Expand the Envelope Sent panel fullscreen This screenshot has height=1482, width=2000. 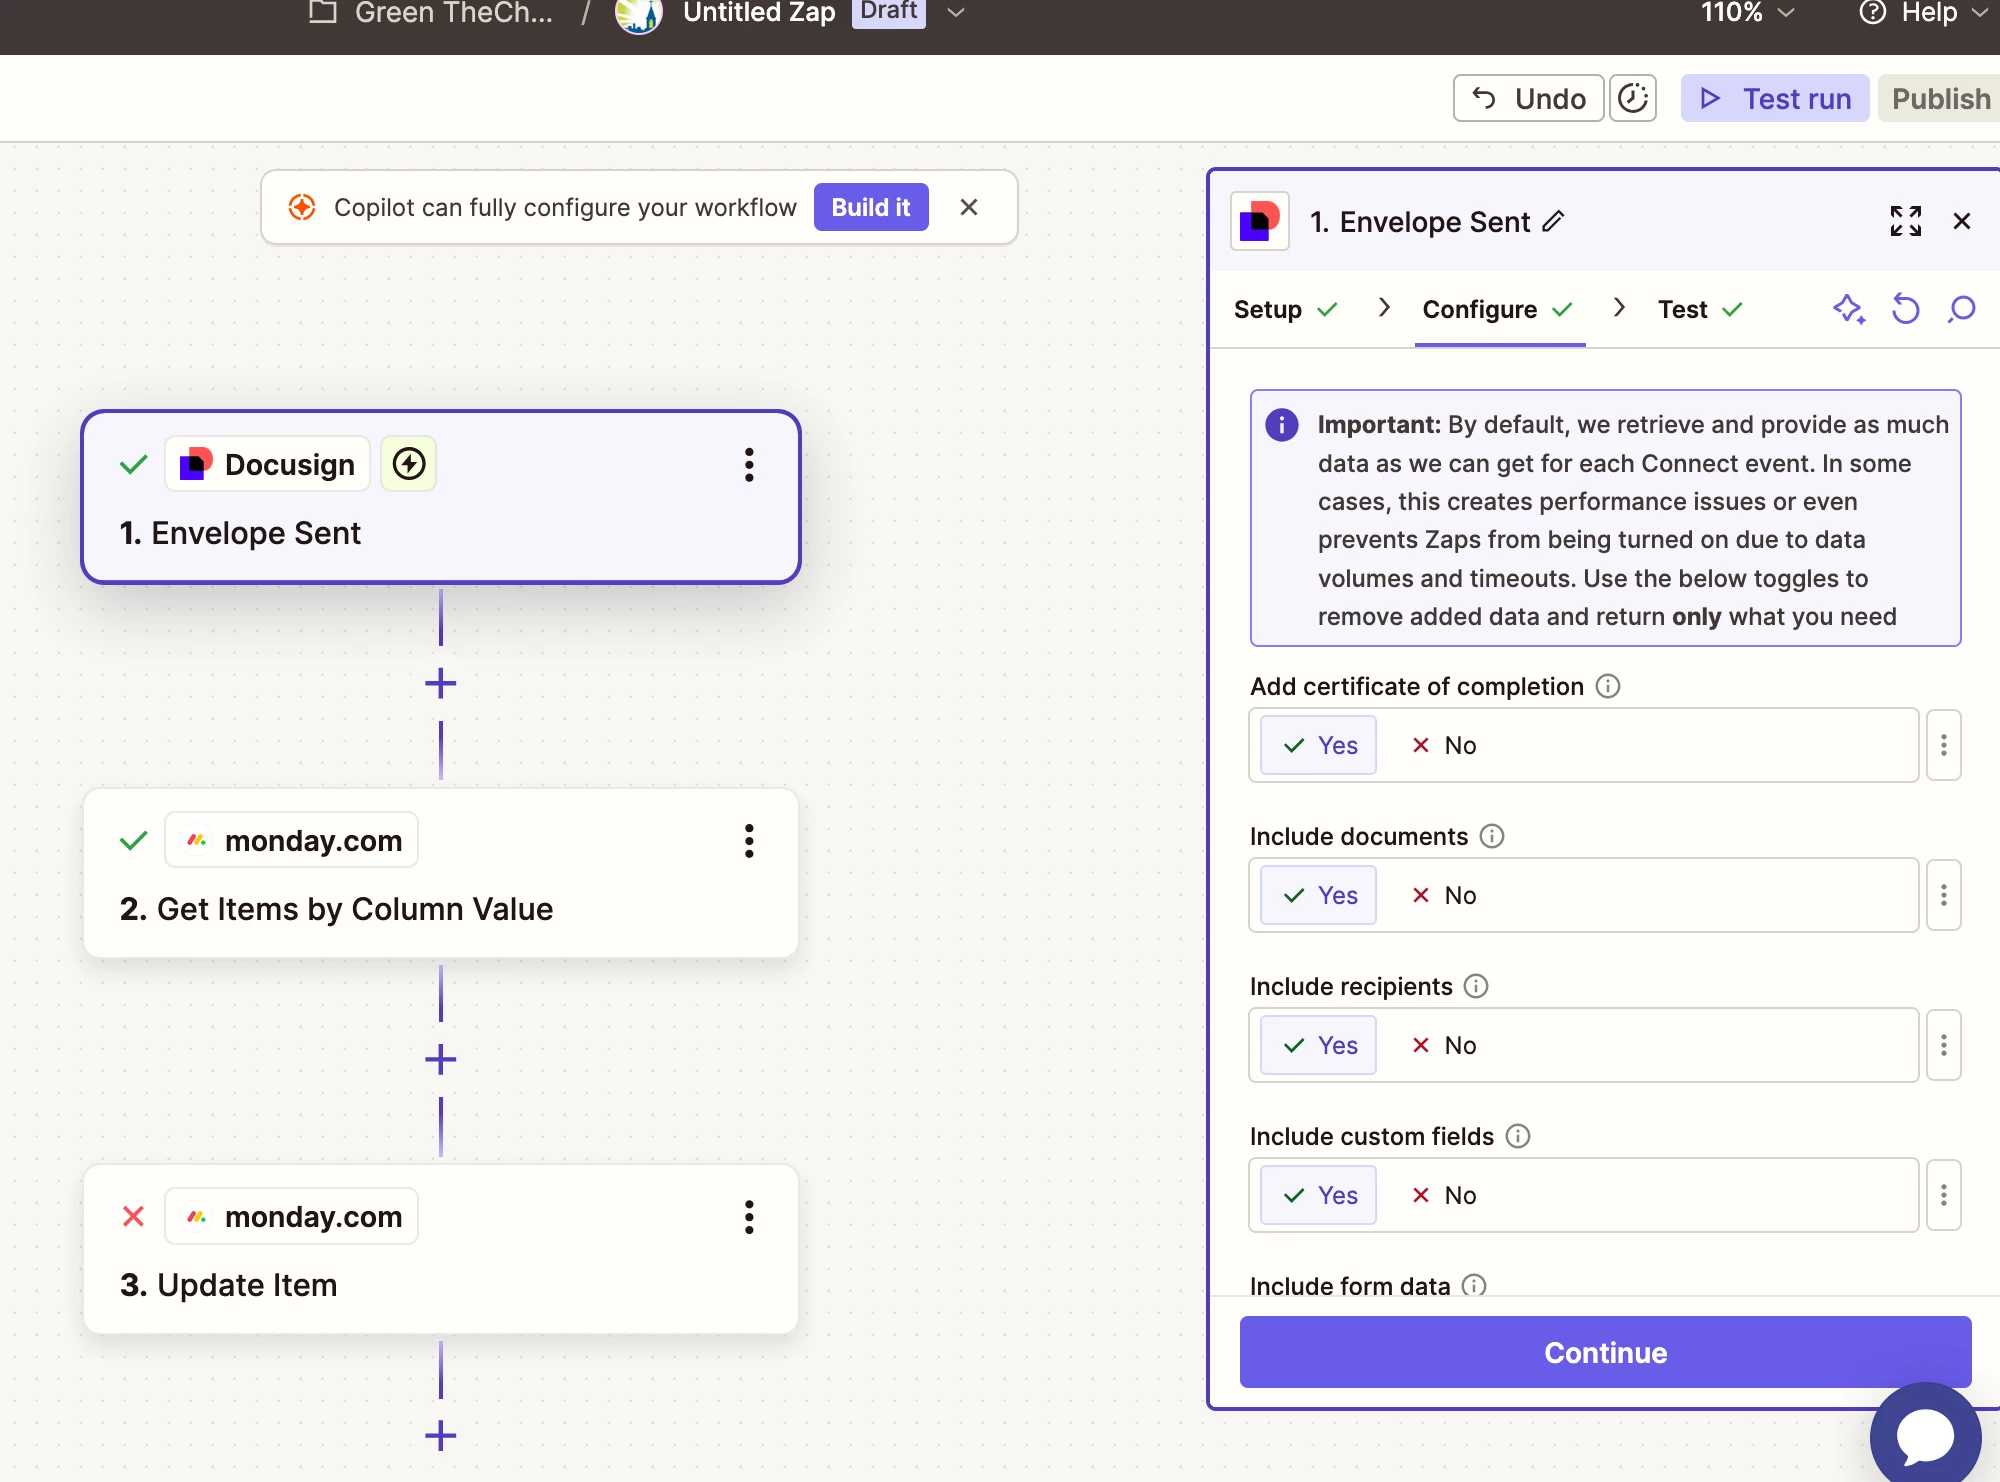1905,221
